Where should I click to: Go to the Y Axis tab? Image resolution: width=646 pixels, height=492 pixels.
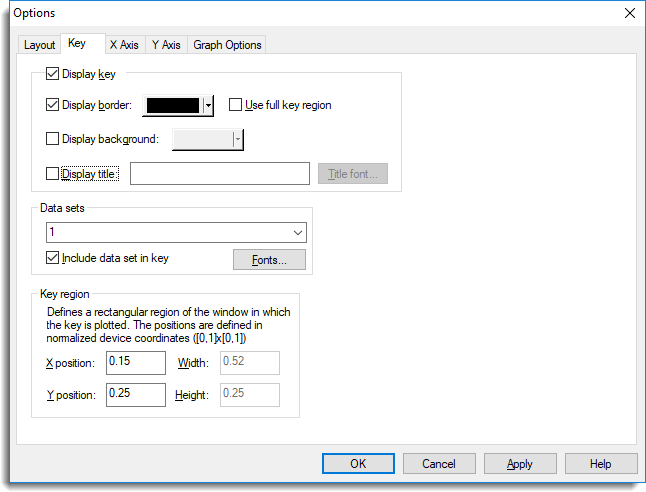[x=166, y=45]
